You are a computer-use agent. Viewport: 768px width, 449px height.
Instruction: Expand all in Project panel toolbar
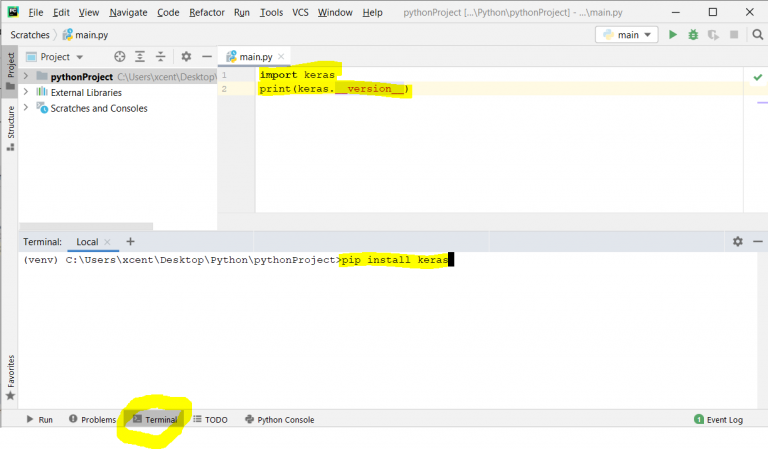pyautogui.click(x=140, y=57)
